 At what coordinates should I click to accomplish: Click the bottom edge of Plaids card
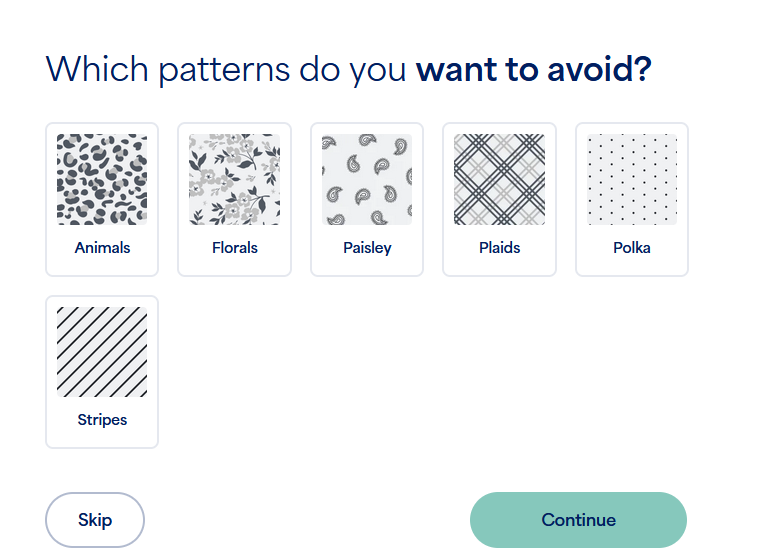[499, 275]
